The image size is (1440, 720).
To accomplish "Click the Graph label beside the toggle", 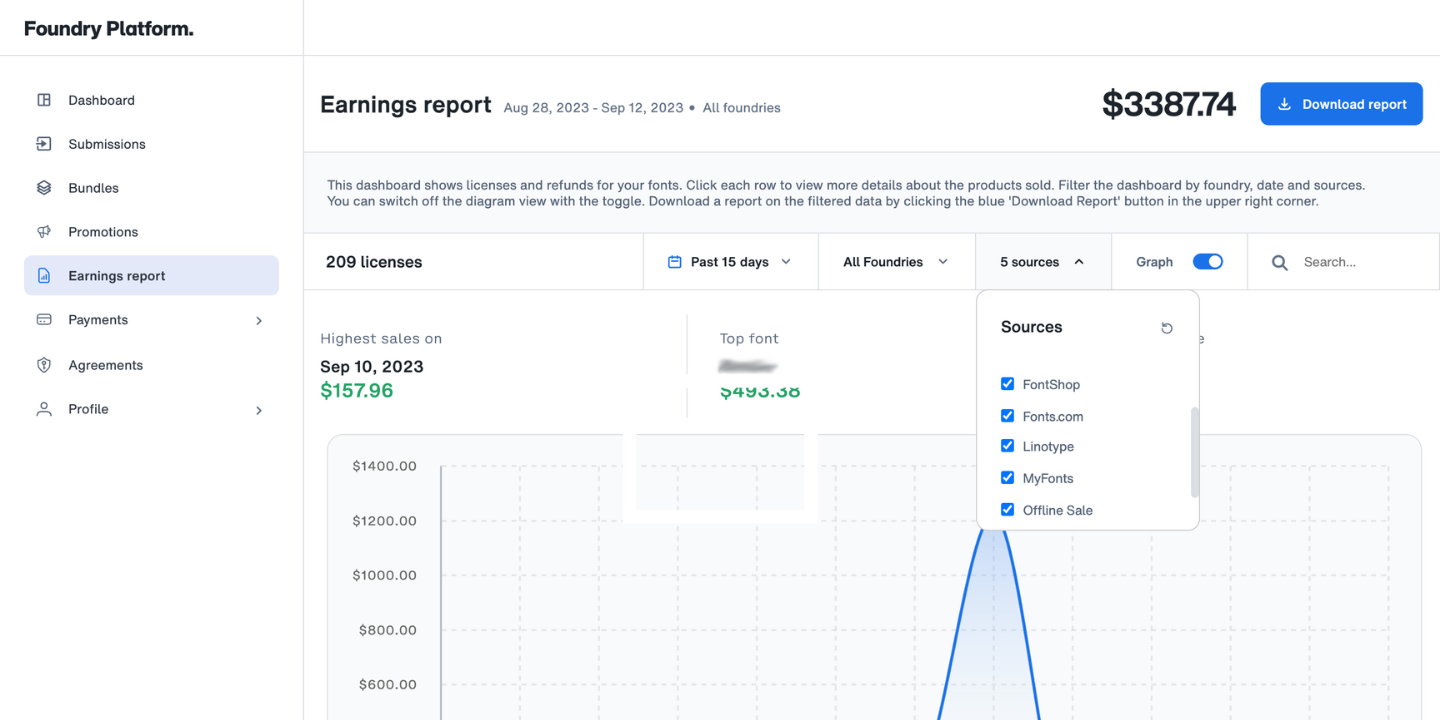I will (x=1154, y=262).
